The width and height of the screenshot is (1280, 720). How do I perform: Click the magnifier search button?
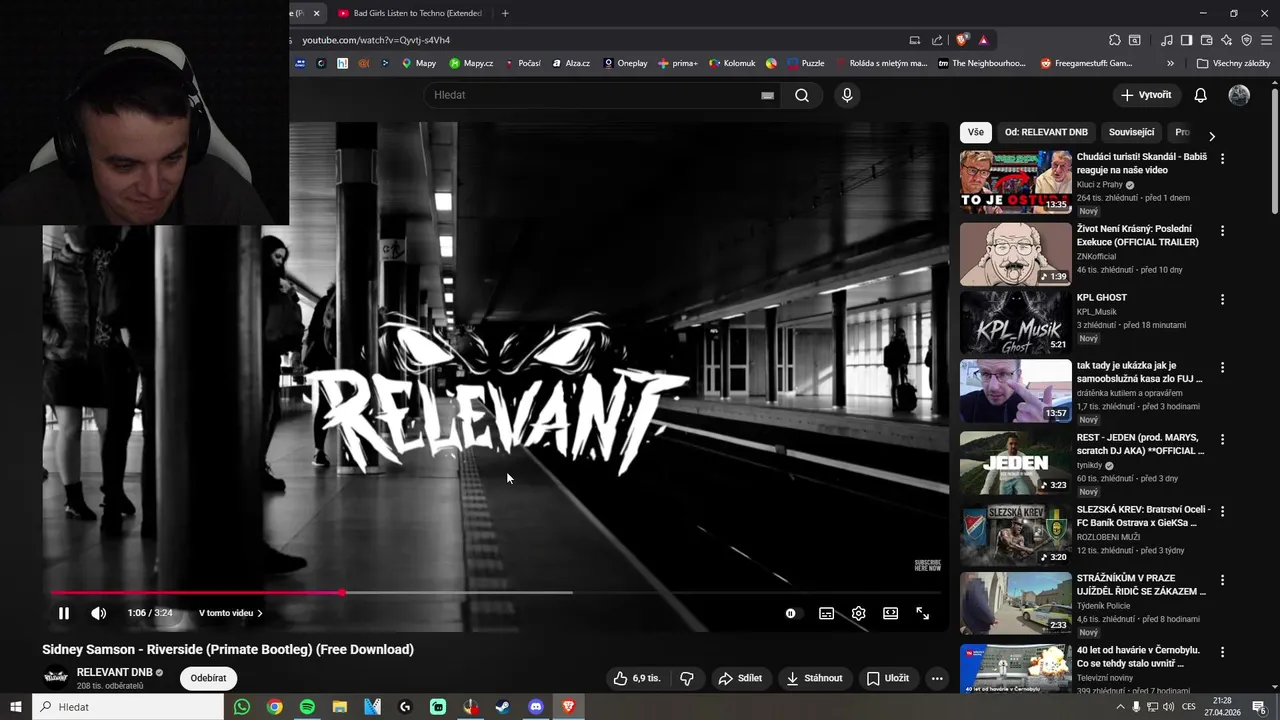[802, 95]
